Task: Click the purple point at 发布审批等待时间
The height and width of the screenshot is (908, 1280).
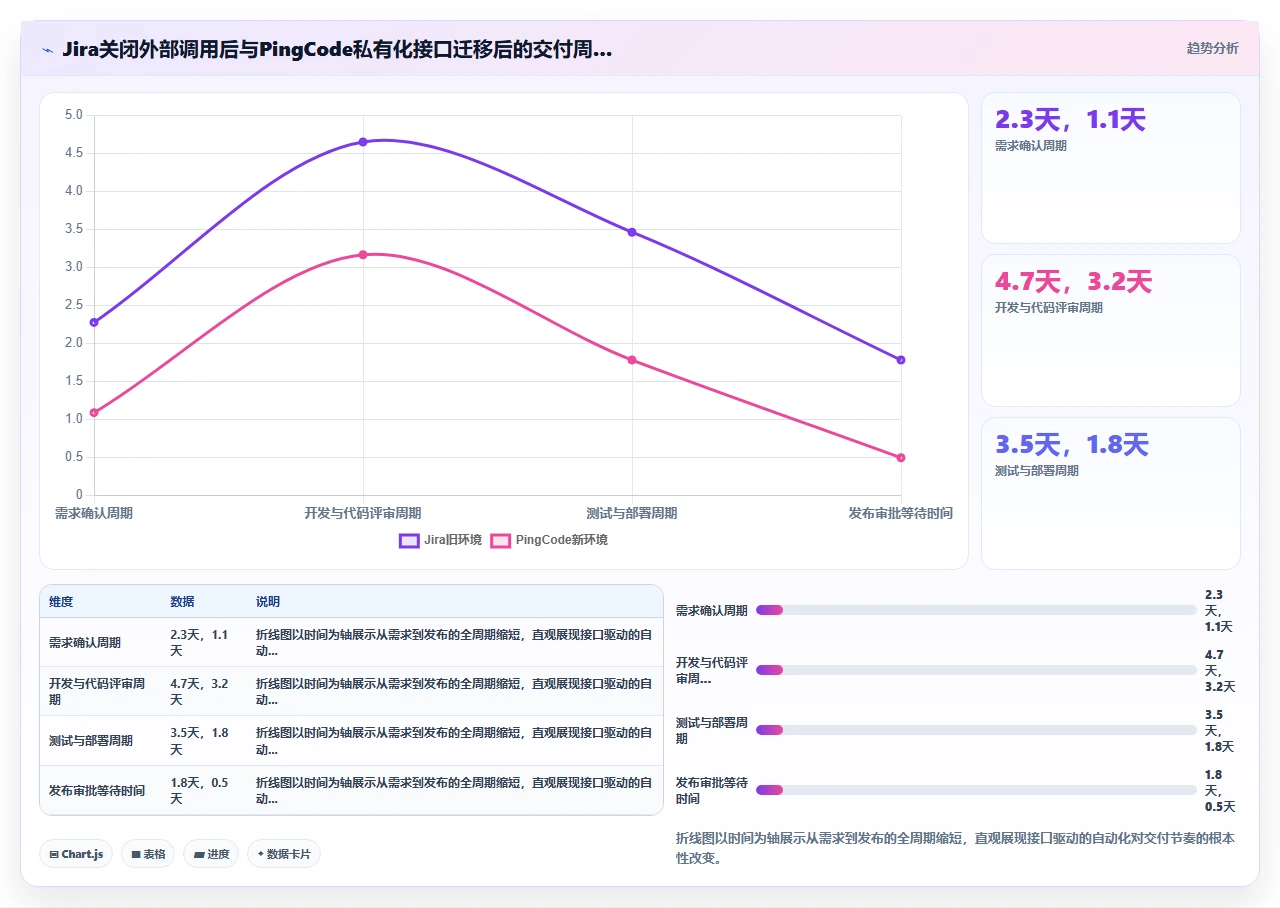Action: 901,360
